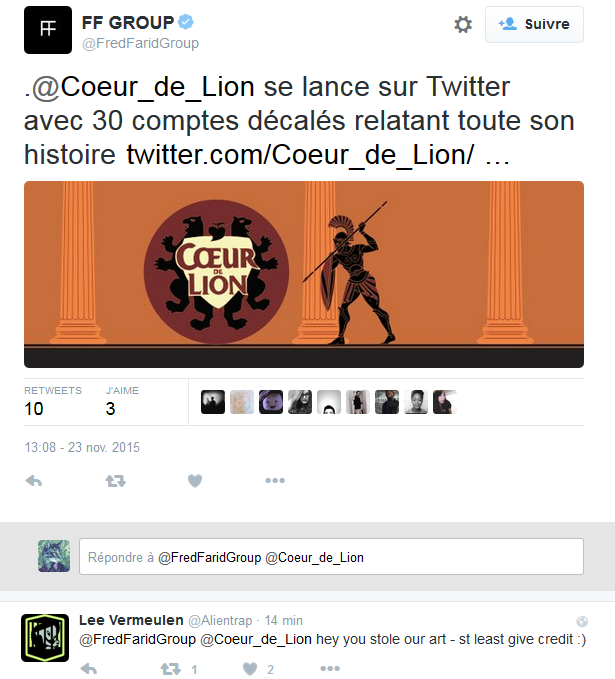Reply to Lee Vermeulen's comment

(x=89, y=669)
